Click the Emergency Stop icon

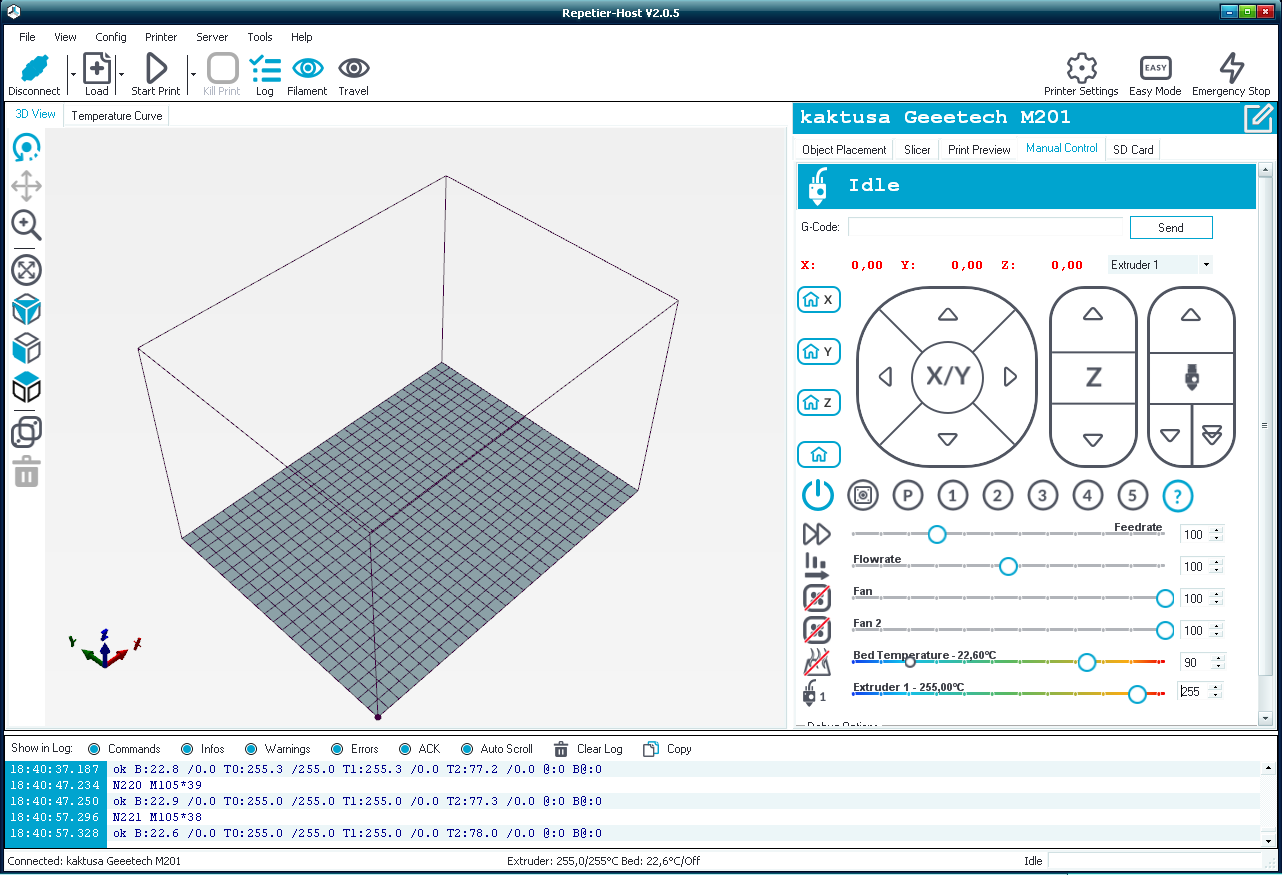point(1231,69)
